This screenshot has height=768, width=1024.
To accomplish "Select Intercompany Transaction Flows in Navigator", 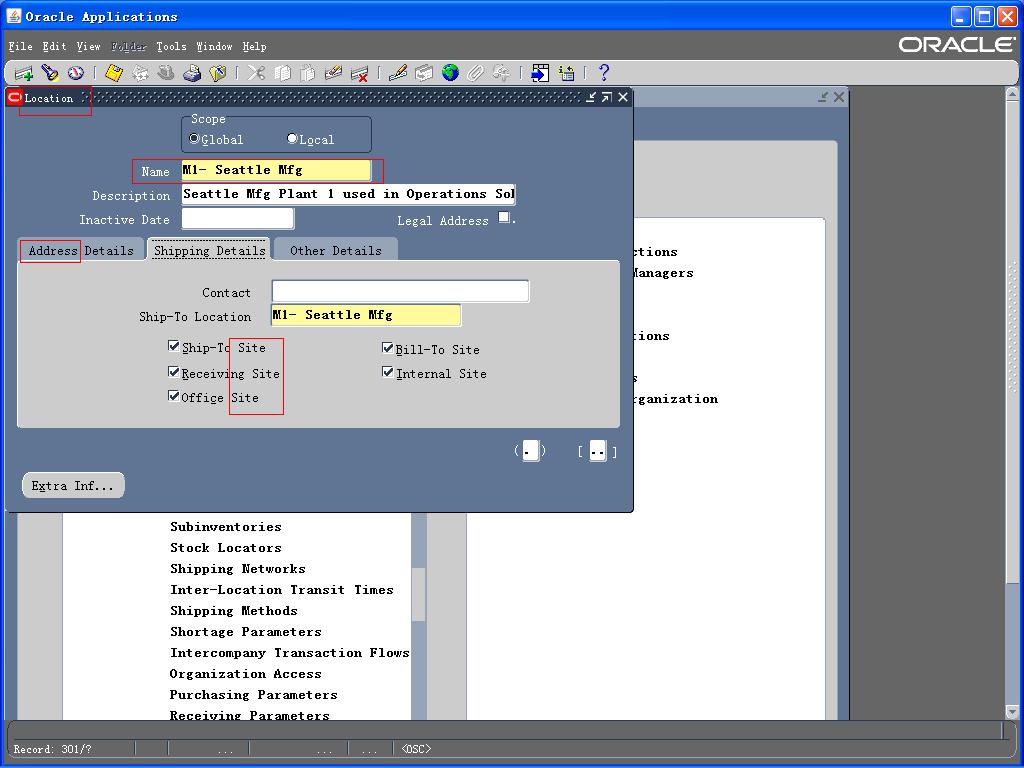I will (x=289, y=652).
